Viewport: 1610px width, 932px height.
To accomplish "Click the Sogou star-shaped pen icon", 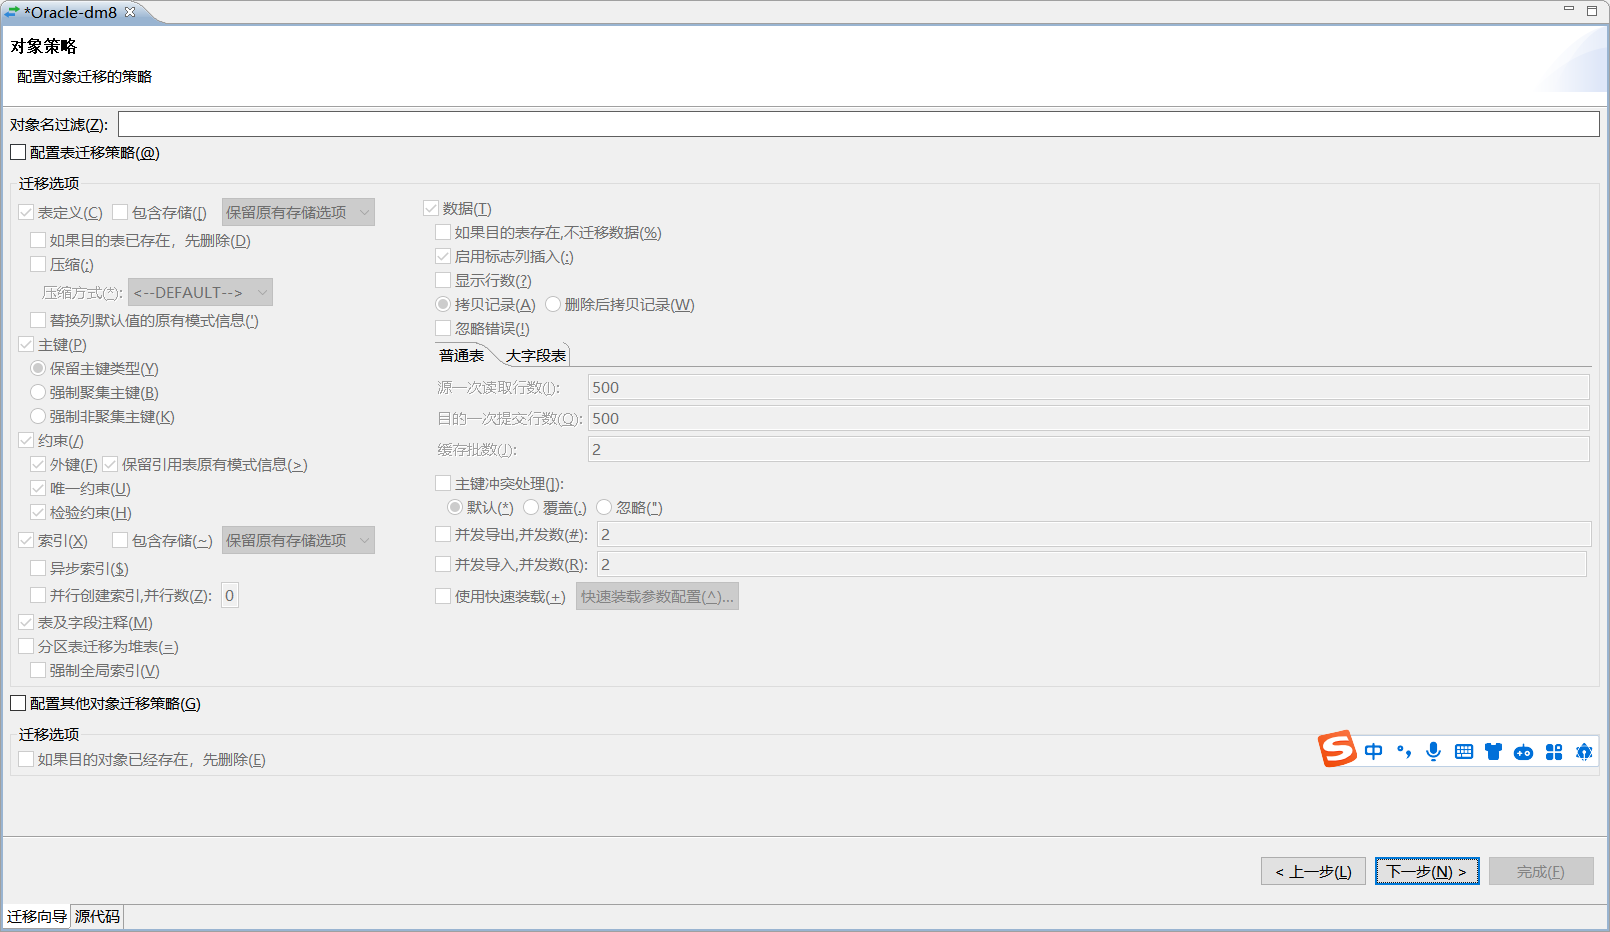I will [x=1584, y=752].
